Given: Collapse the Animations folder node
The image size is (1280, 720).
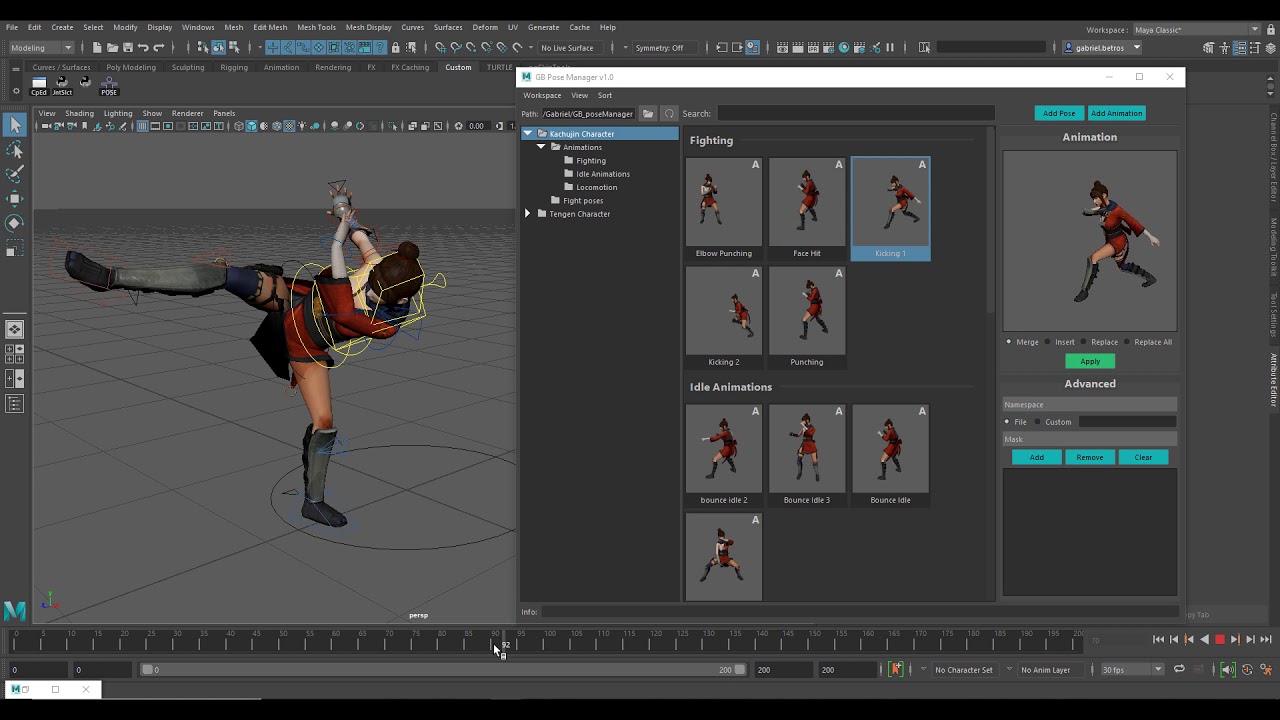Looking at the screenshot, I should click(x=541, y=147).
